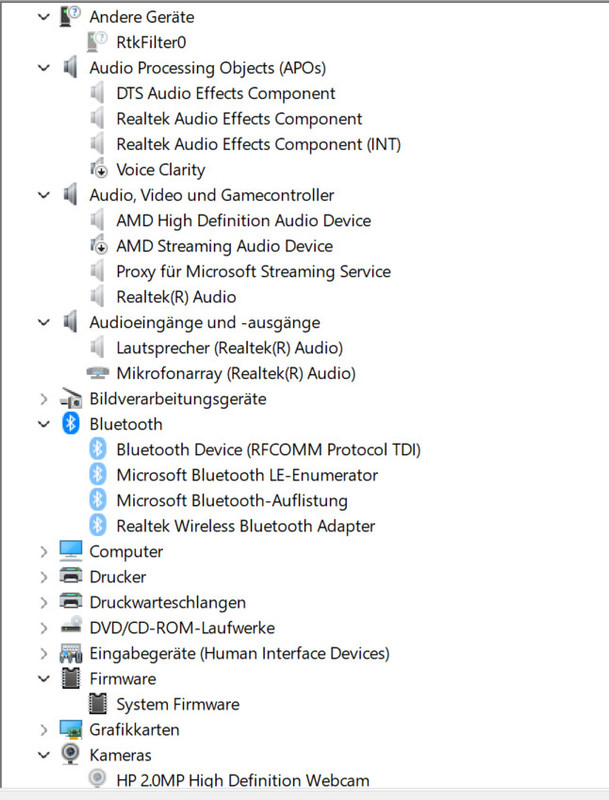Click the Mikrofonarray device icon
Image resolution: width=609 pixels, height=800 pixels.
[97, 373]
